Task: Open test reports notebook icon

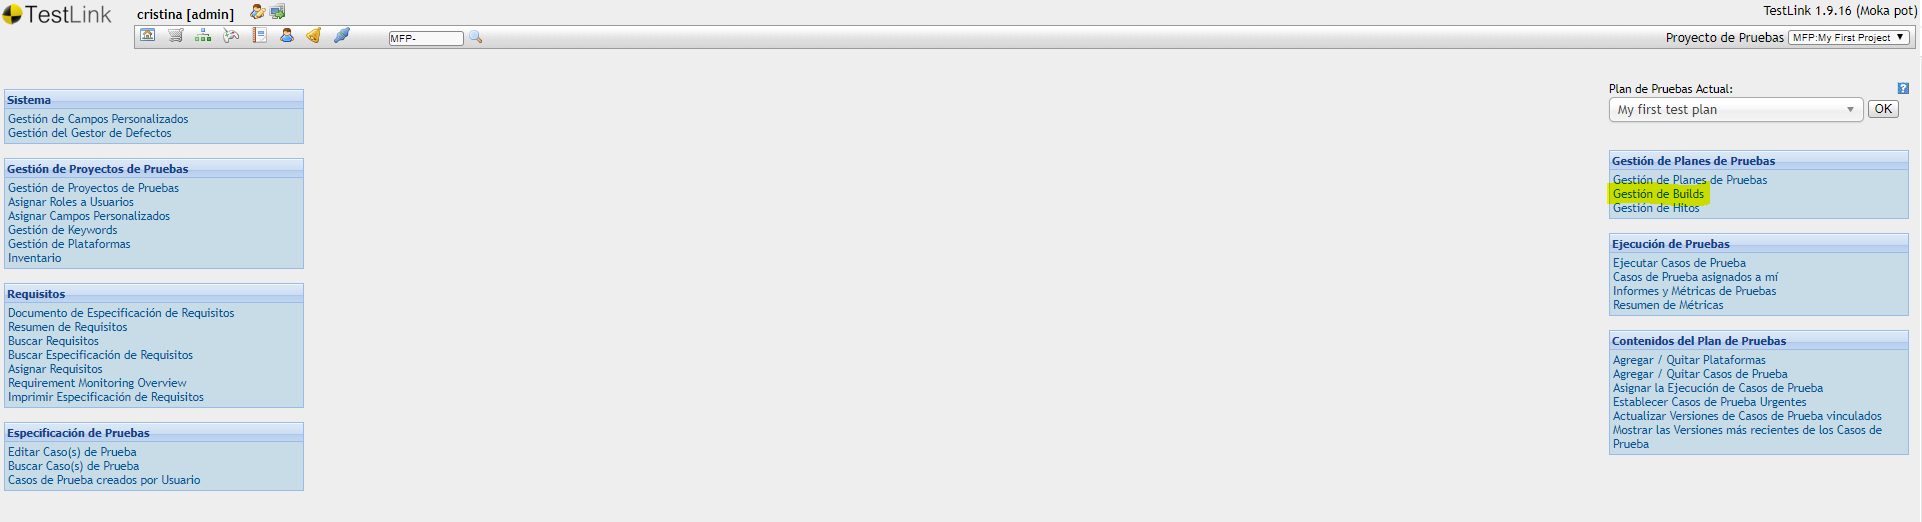Action: coord(259,36)
